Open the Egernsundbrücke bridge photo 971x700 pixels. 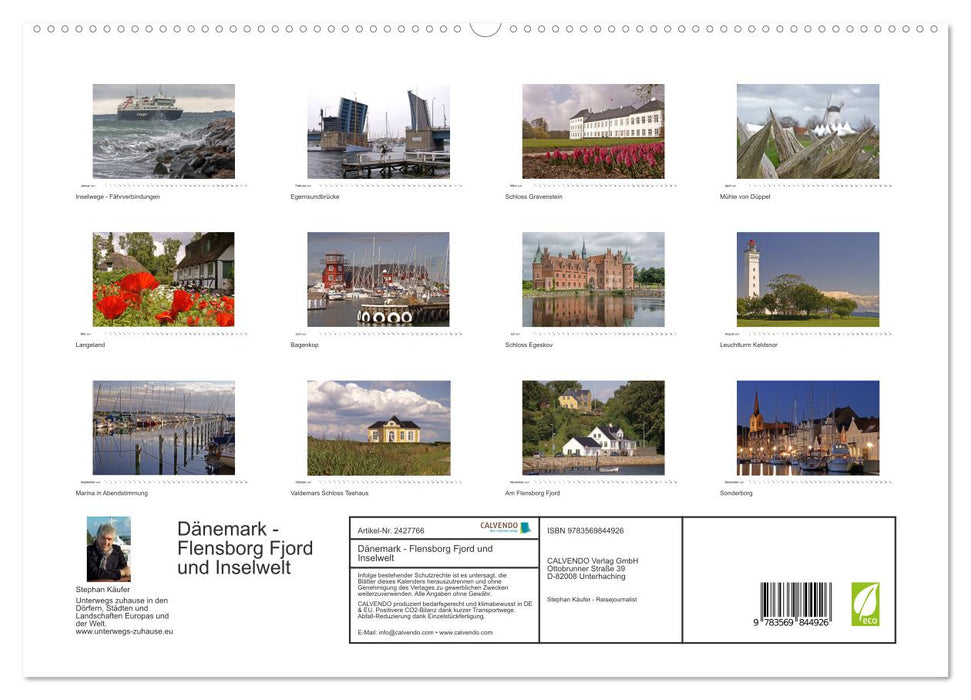coord(378,131)
